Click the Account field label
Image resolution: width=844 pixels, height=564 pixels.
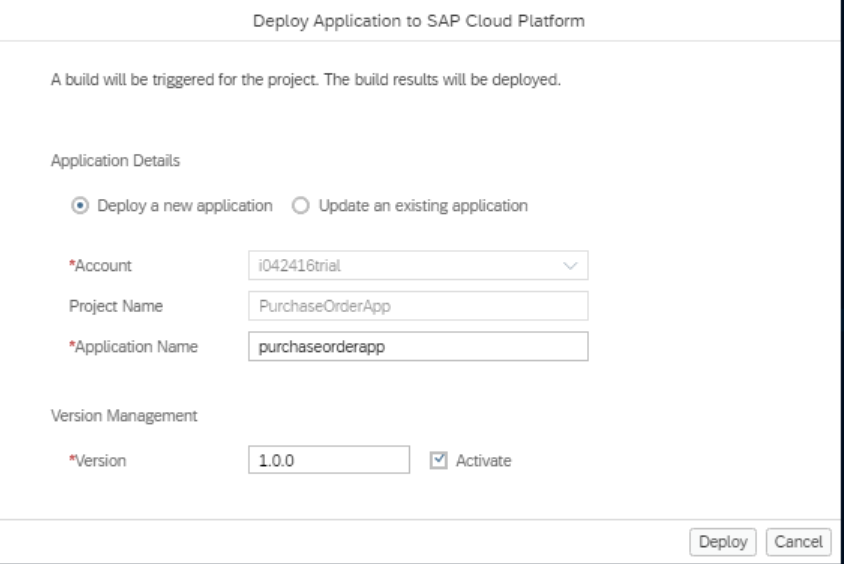click(100, 266)
